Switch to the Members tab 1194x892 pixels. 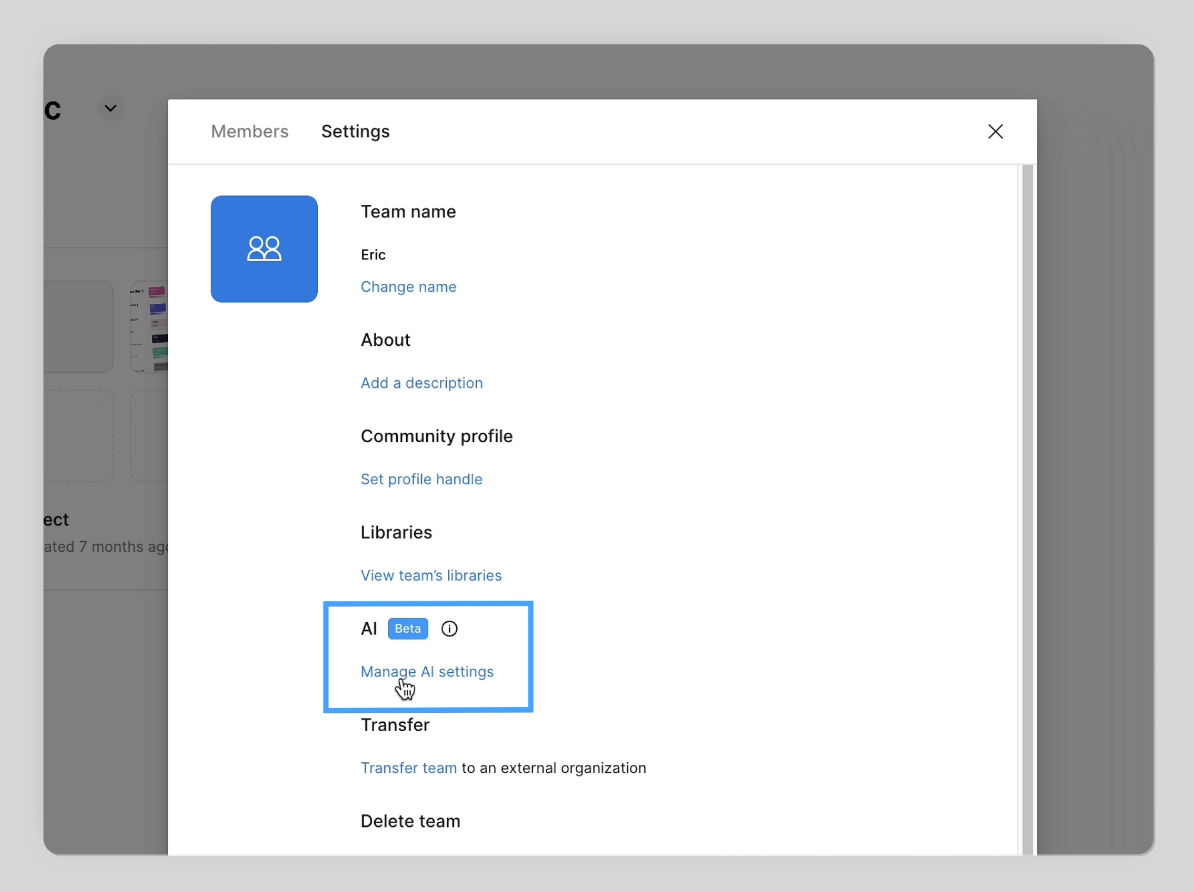coord(249,131)
